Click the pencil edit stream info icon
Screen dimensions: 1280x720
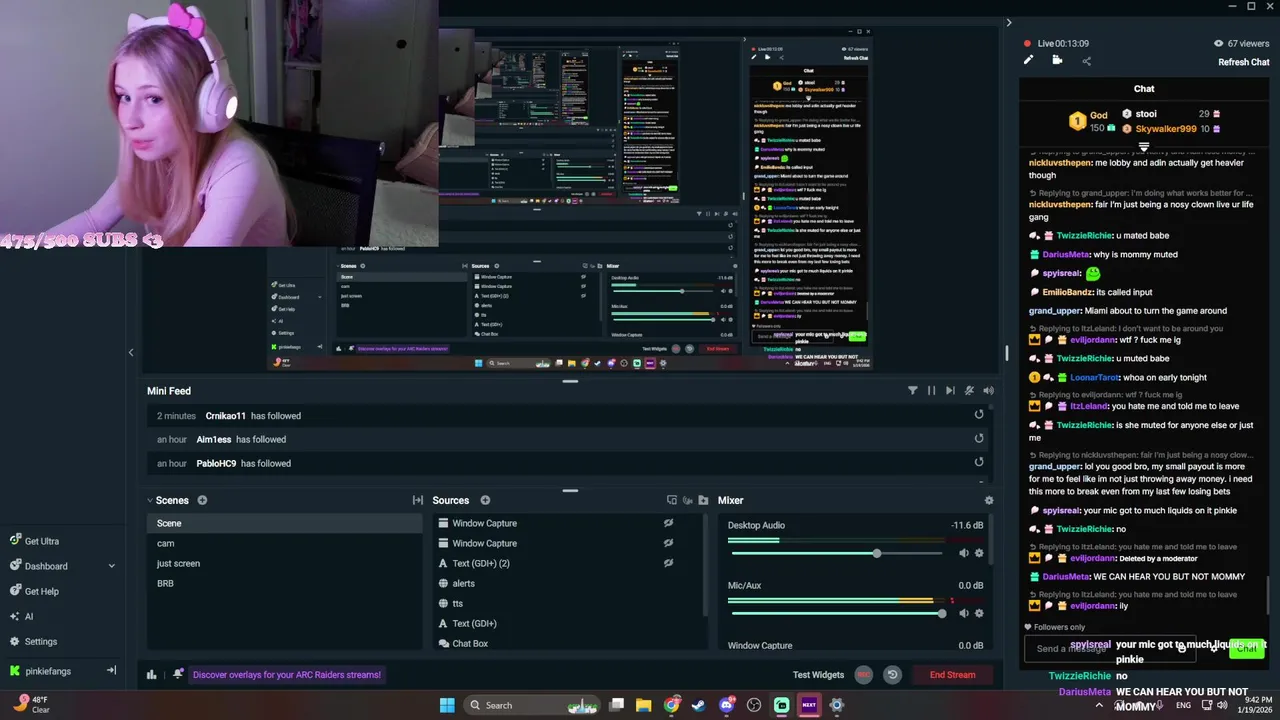click(x=1028, y=60)
